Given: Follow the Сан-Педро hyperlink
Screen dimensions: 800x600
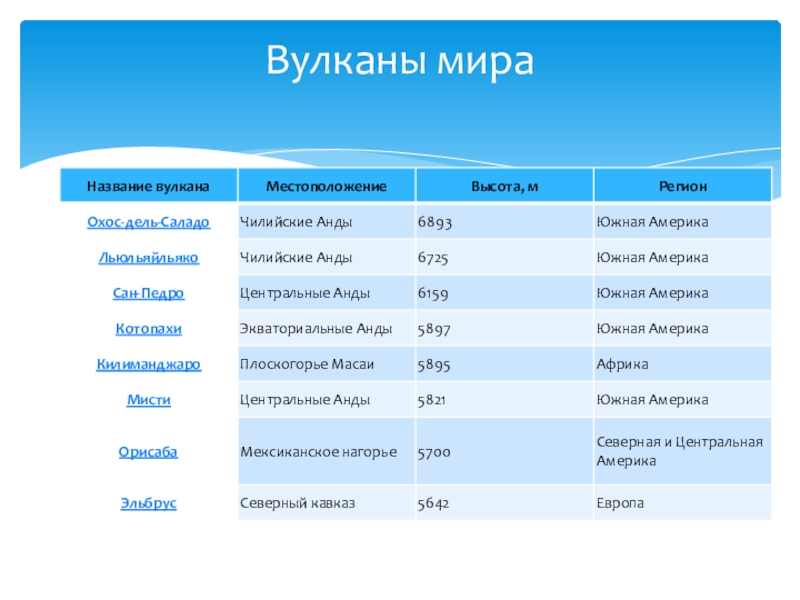Looking at the screenshot, I should [x=148, y=293].
